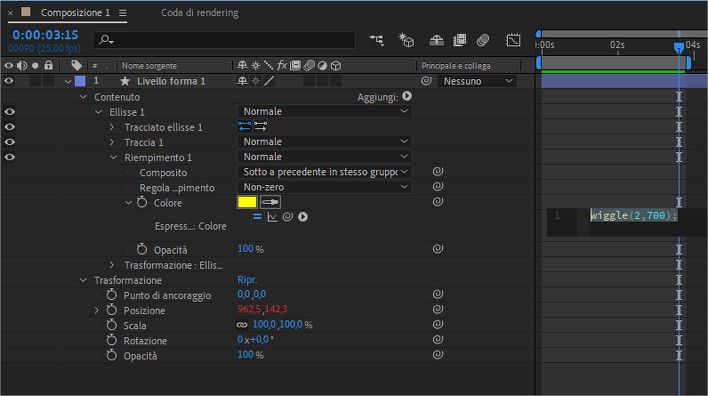This screenshot has width=708, height=396.
Task: Click the pick whip on the Posizione row
Action: (438, 309)
